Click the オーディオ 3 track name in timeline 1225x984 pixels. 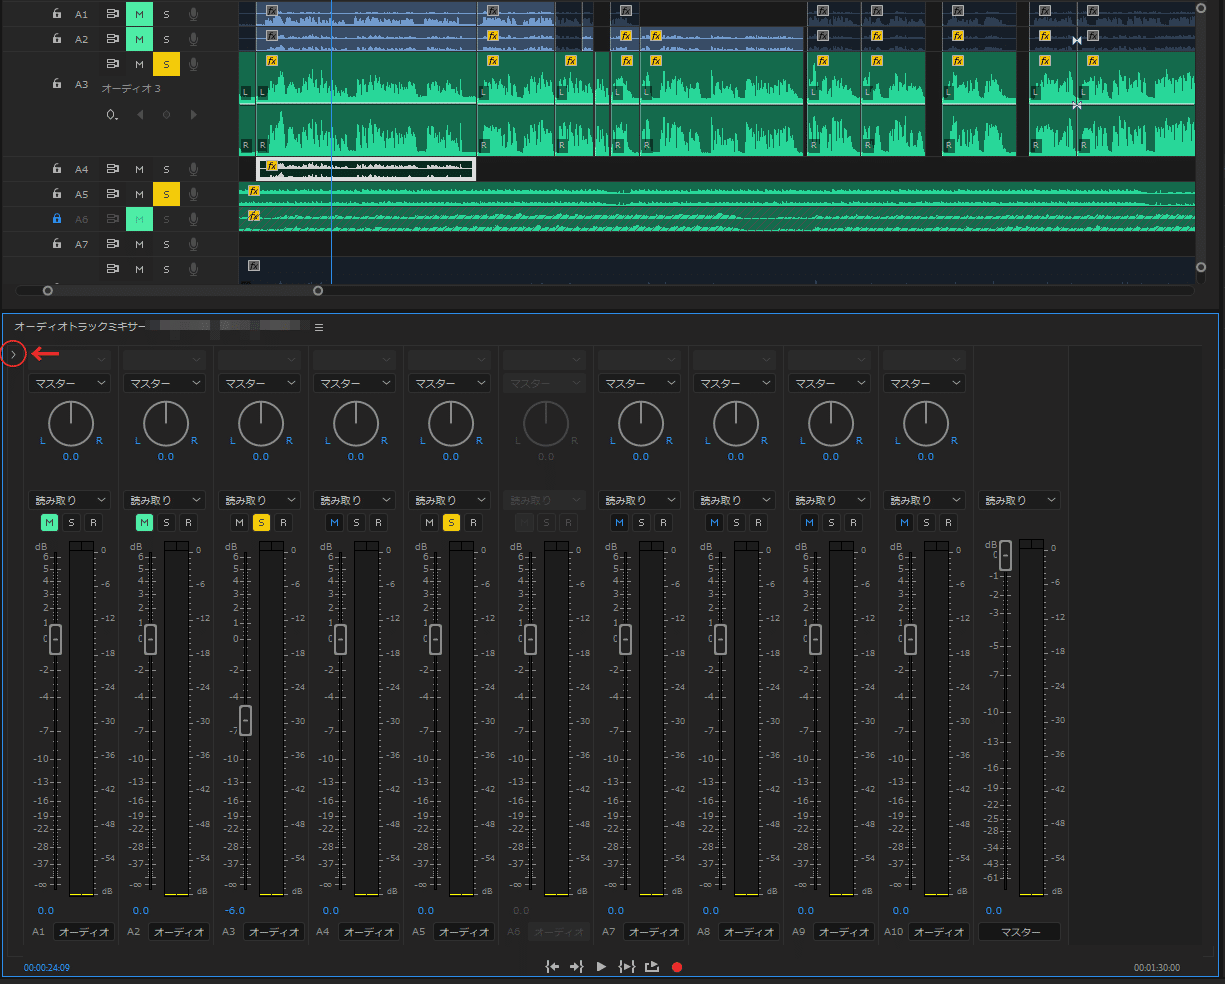point(131,89)
